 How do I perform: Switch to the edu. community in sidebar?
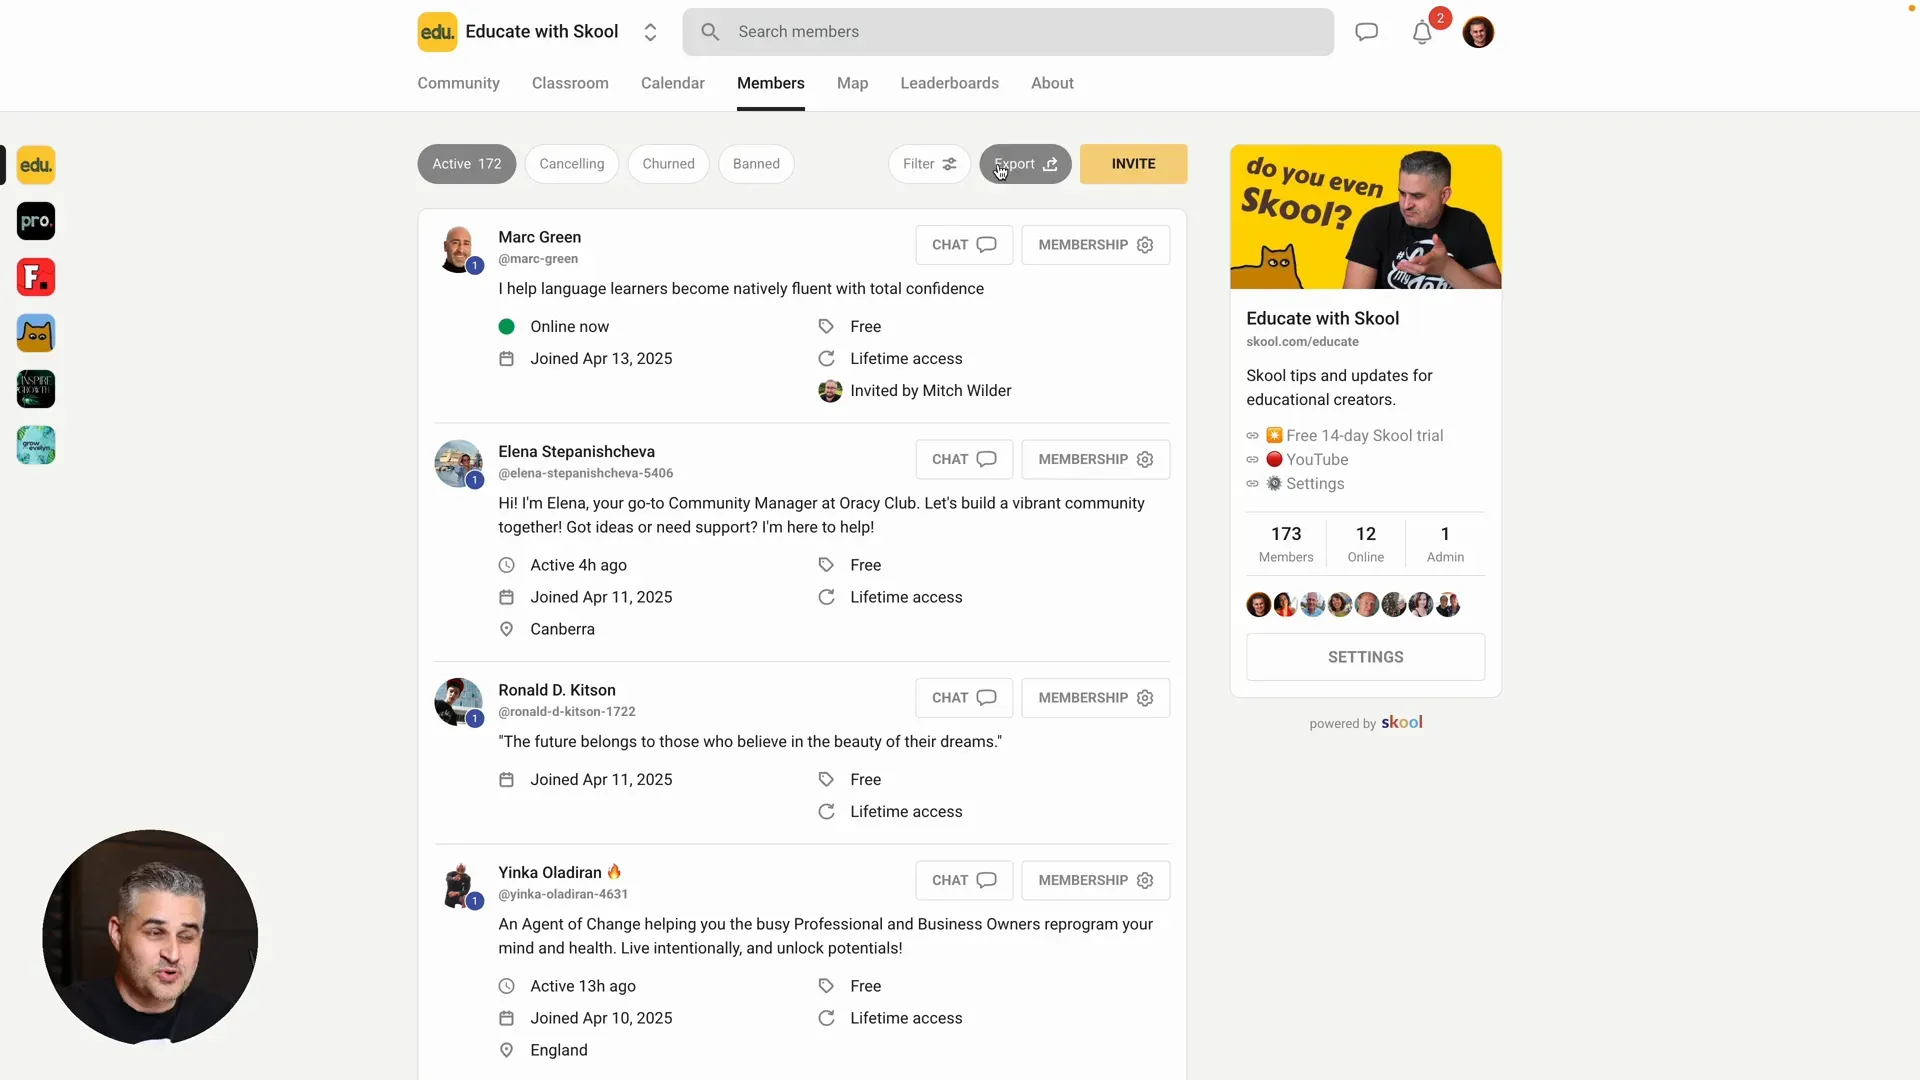pyautogui.click(x=36, y=165)
